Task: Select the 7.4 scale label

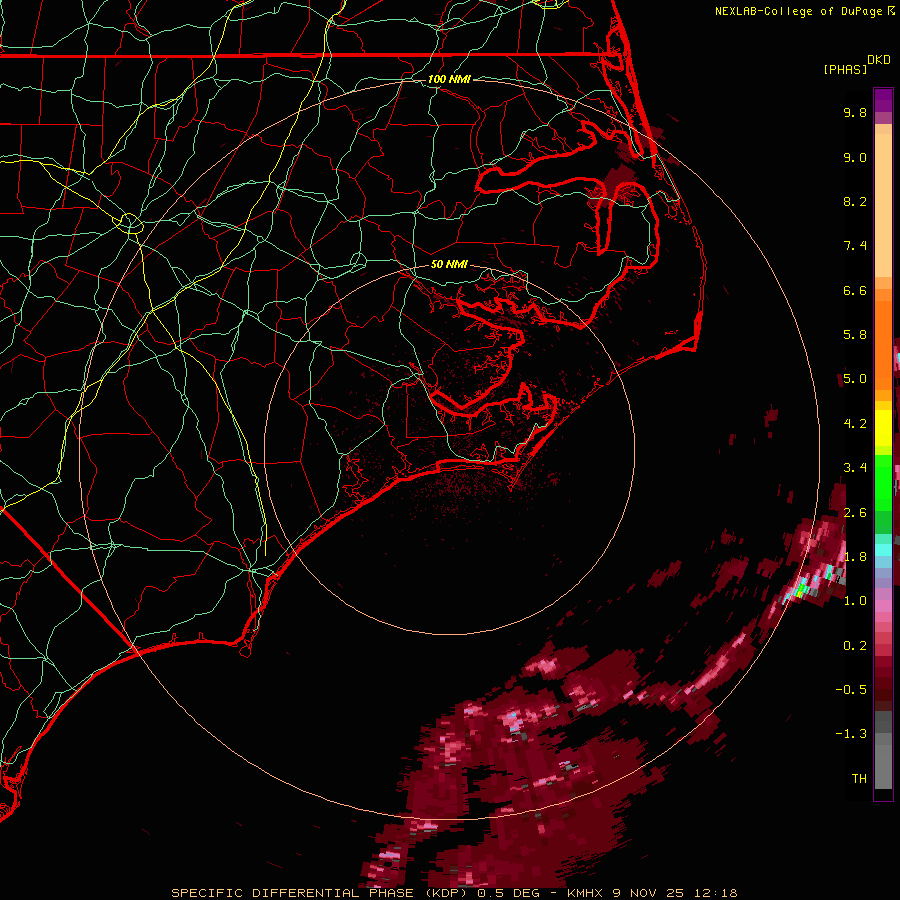Action: point(855,246)
